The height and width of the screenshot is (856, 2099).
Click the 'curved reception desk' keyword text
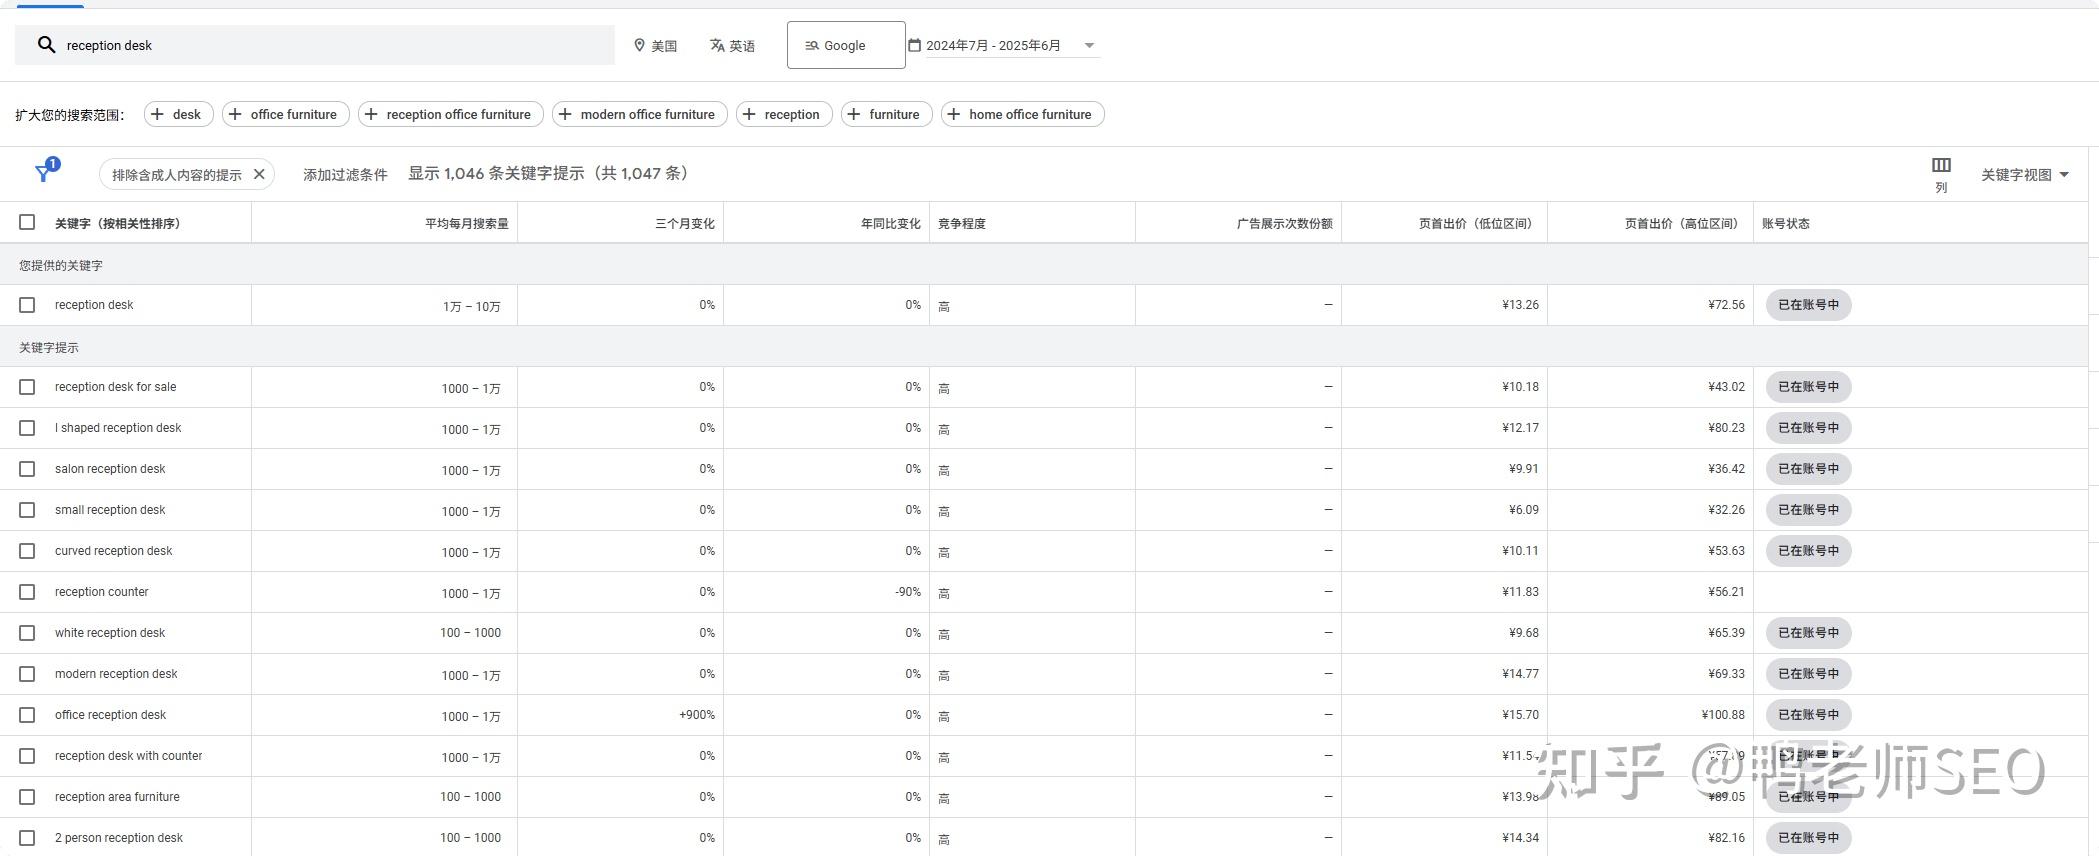coord(113,551)
